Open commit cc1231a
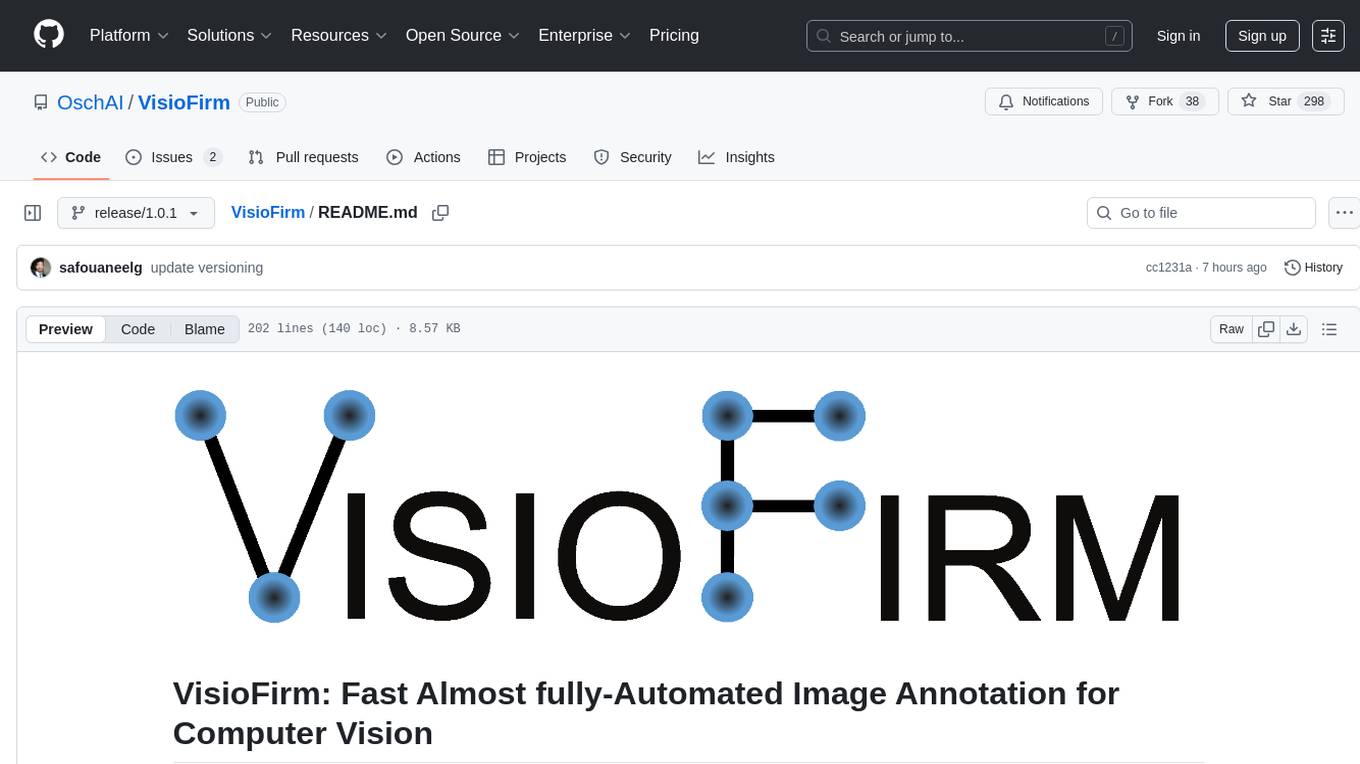Screen dimensions: 1360x764 (1168, 267)
